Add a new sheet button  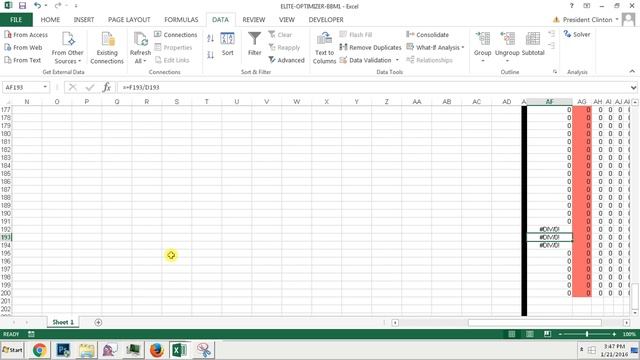pyautogui.click(x=98, y=322)
